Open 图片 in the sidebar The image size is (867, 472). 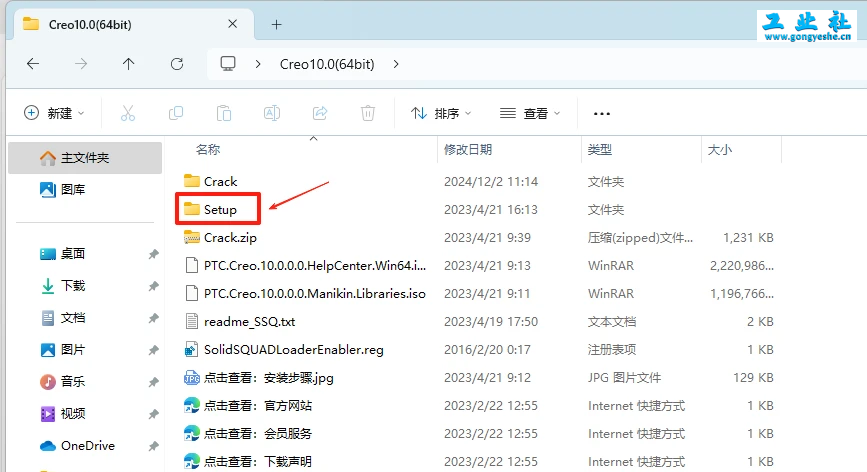72,350
